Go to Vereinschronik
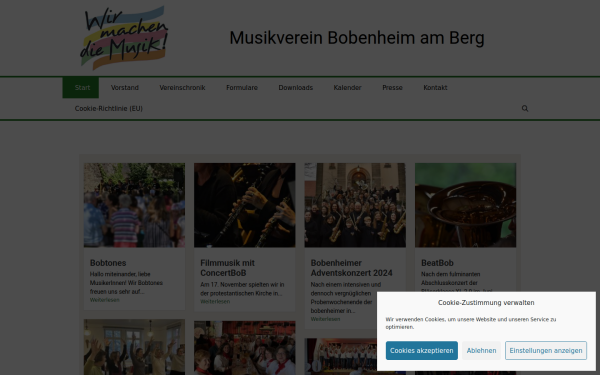Image resolution: width=600 pixels, height=375 pixels. (183, 88)
